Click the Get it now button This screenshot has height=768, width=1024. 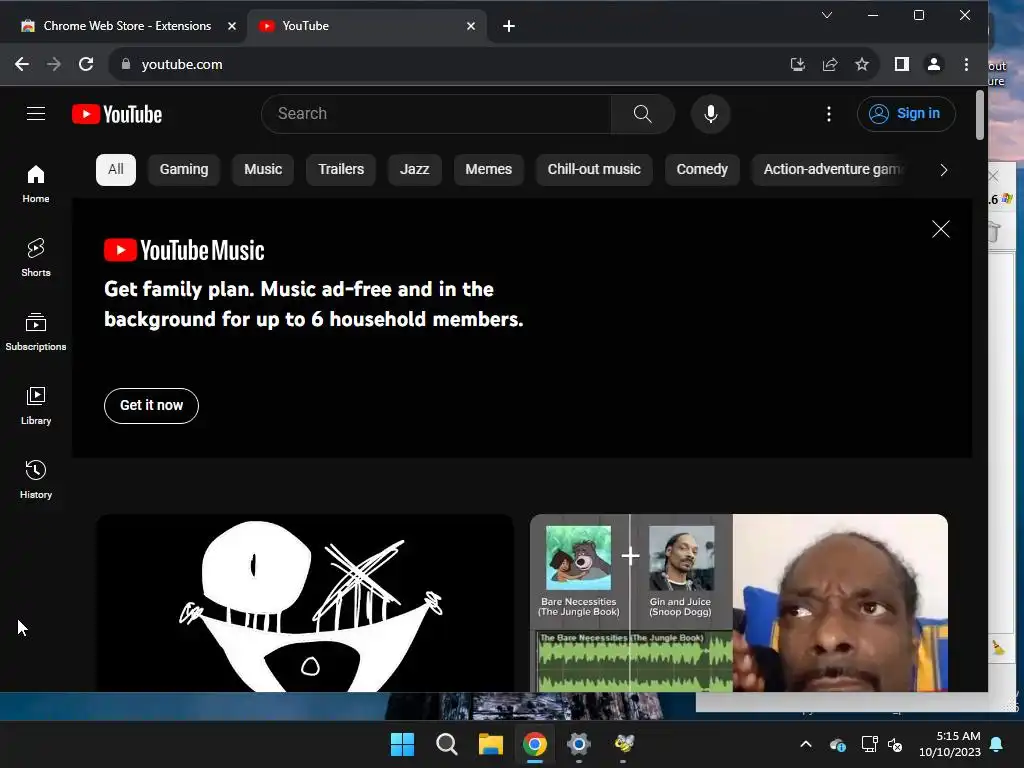click(152, 406)
